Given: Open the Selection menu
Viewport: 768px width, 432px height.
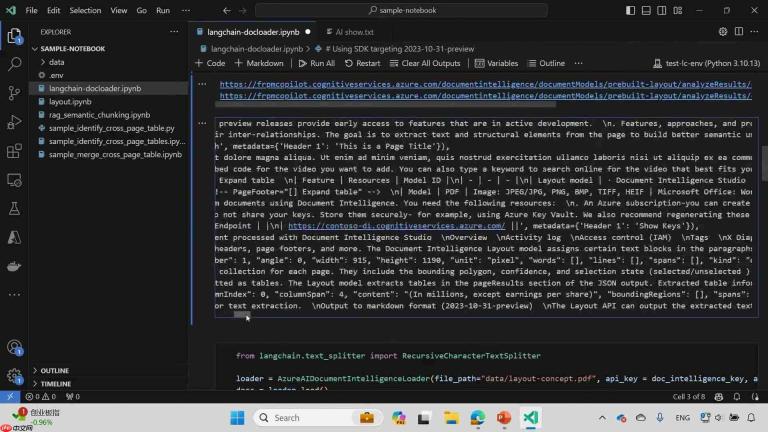Looking at the screenshot, I should pos(85,10).
